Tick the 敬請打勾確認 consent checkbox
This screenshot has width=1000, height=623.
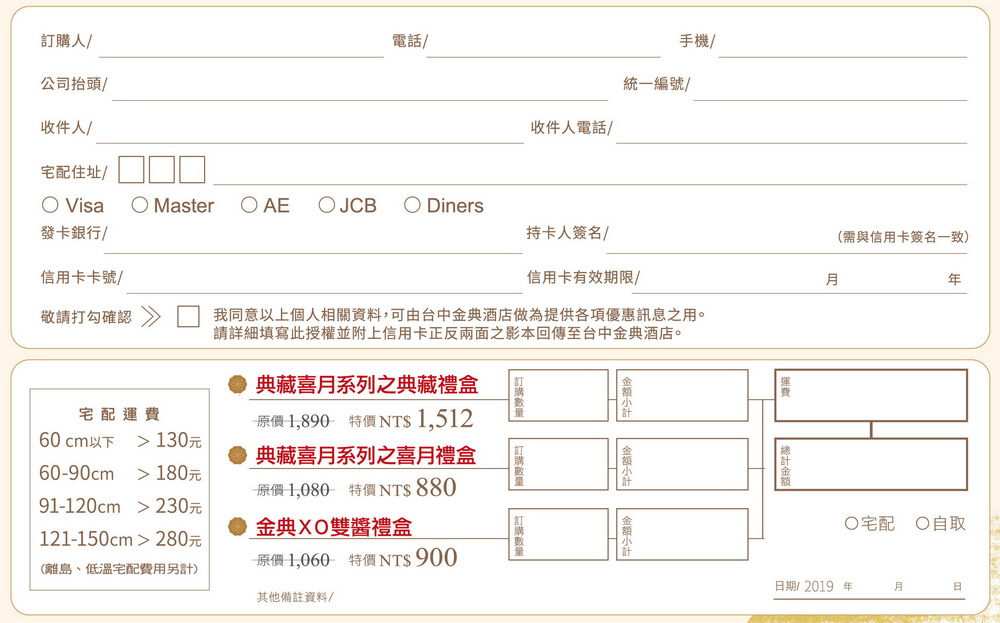(x=188, y=316)
